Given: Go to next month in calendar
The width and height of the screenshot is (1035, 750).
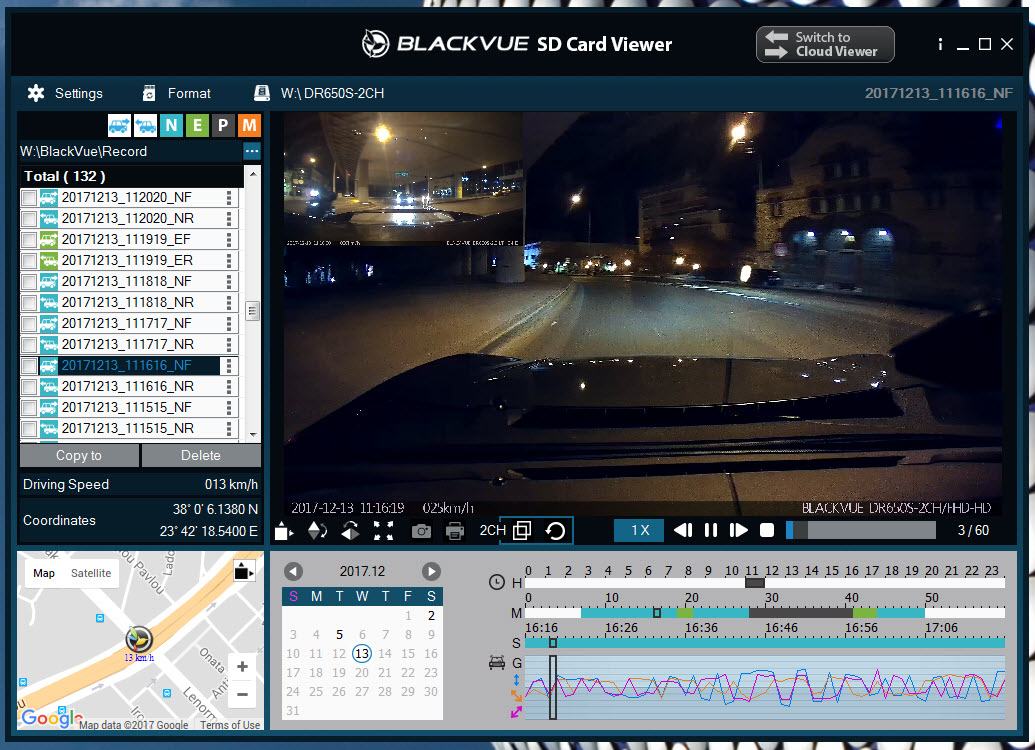Looking at the screenshot, I should [431, 571].
